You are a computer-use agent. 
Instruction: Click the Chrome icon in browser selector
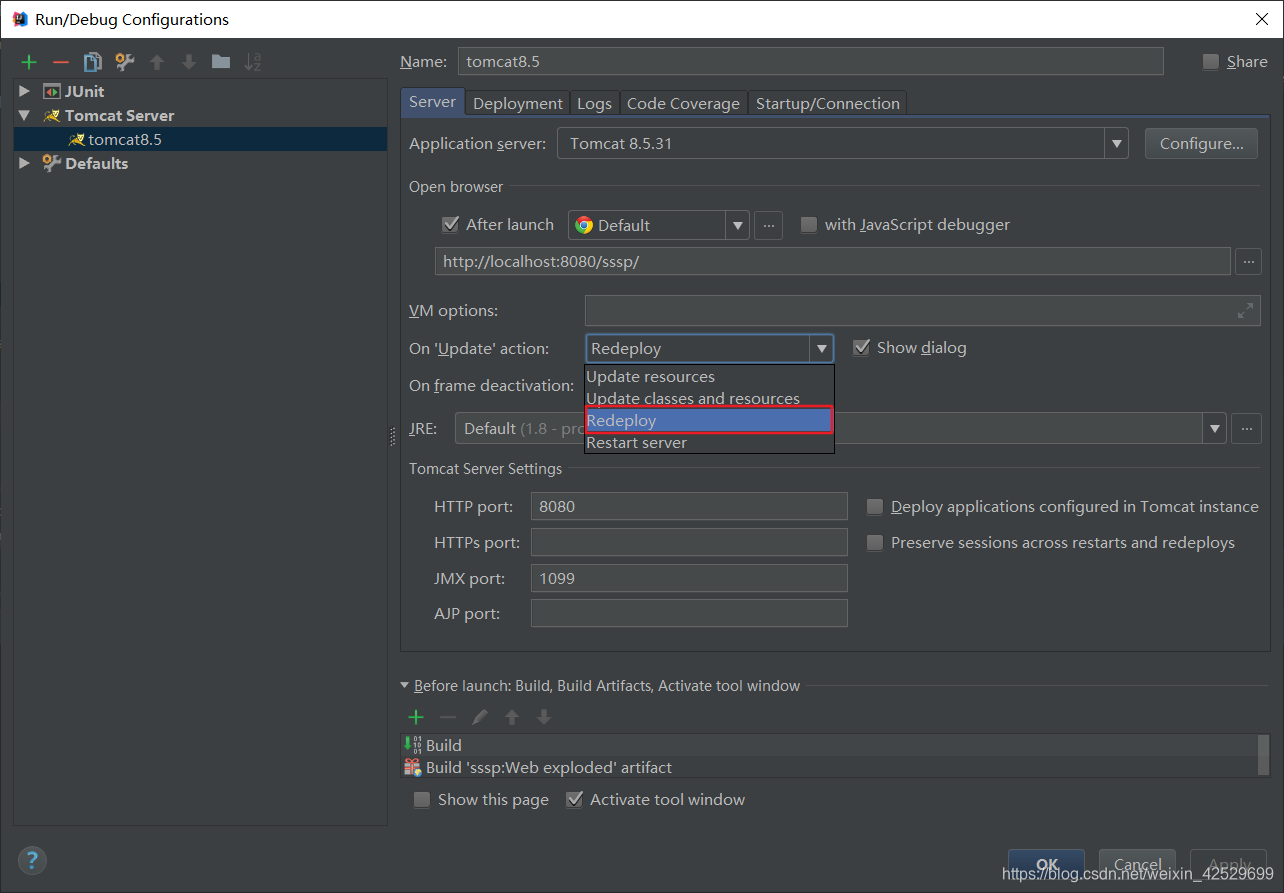click(584, 225)
